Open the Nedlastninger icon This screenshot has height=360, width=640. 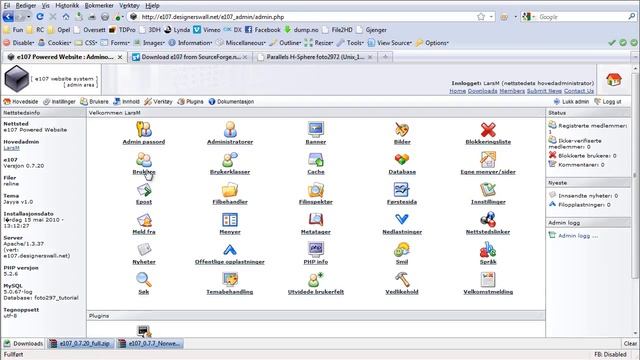[402, 220]
